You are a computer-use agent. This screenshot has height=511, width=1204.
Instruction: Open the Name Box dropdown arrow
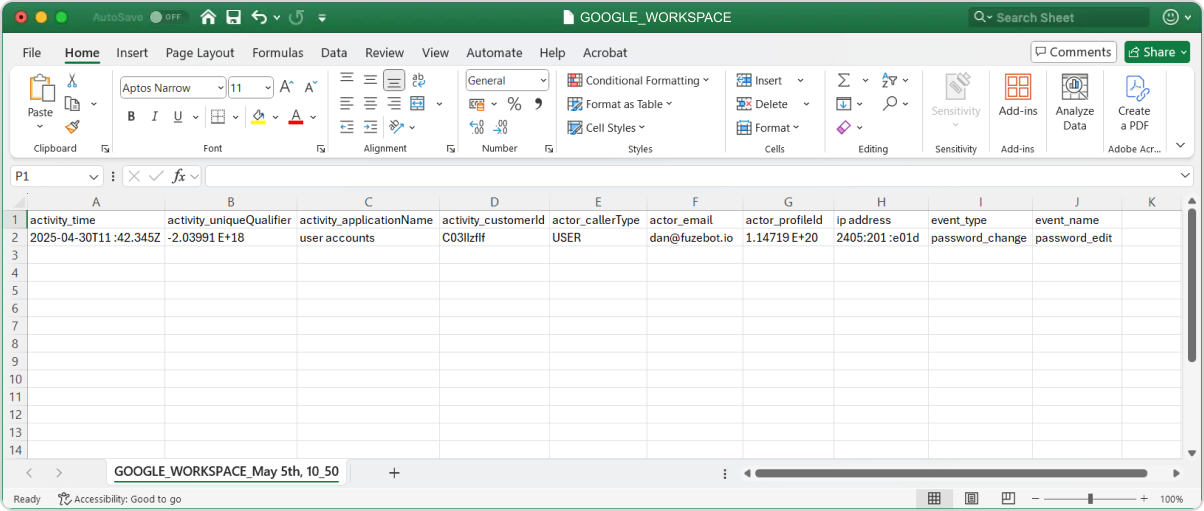[x=96, y=176]
